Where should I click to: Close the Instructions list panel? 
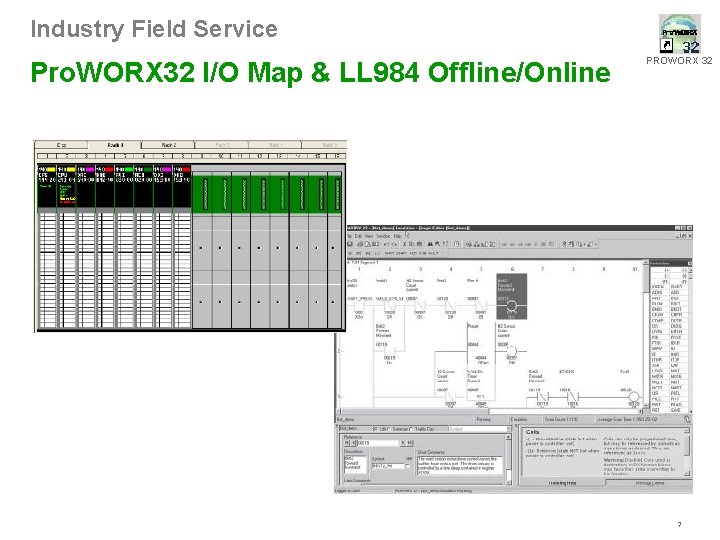(689, 263)
